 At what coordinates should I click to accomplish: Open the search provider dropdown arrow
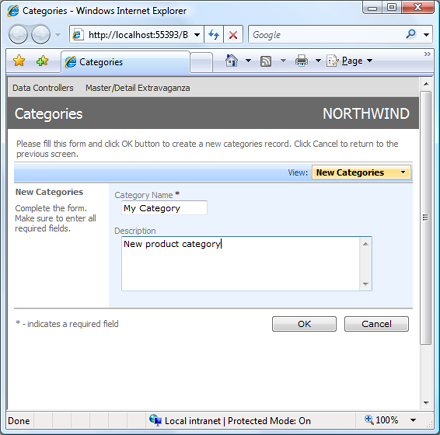click(x=426, y=35)
